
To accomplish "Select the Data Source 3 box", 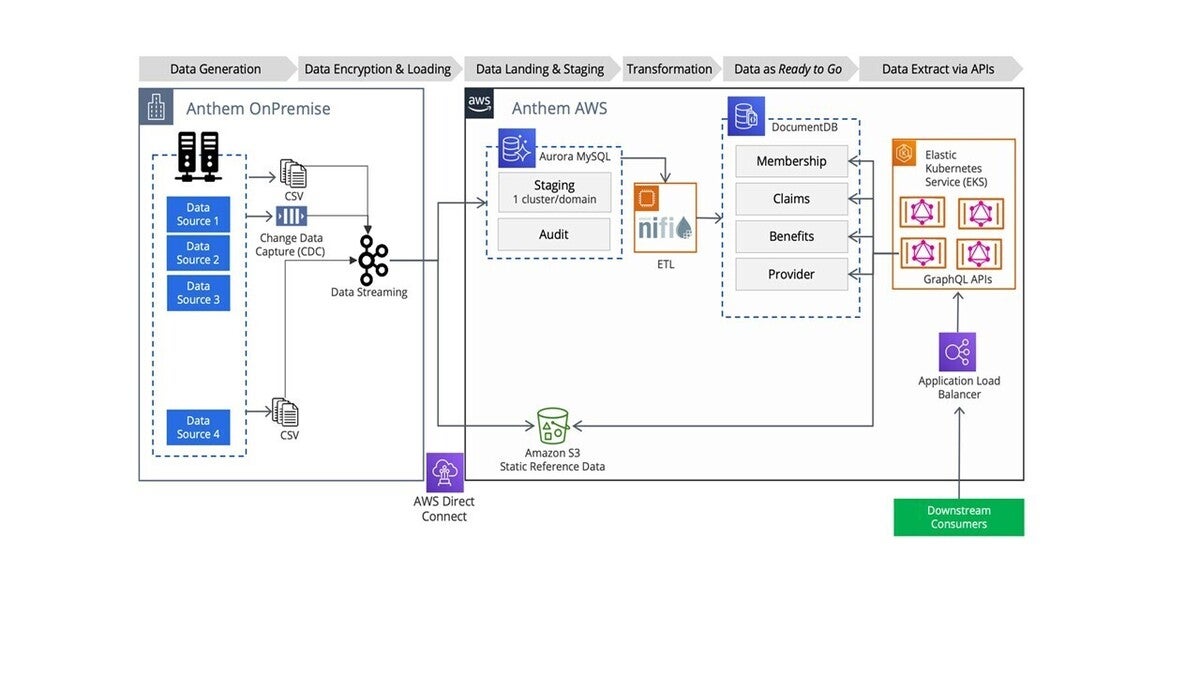I will click(198, 293).
